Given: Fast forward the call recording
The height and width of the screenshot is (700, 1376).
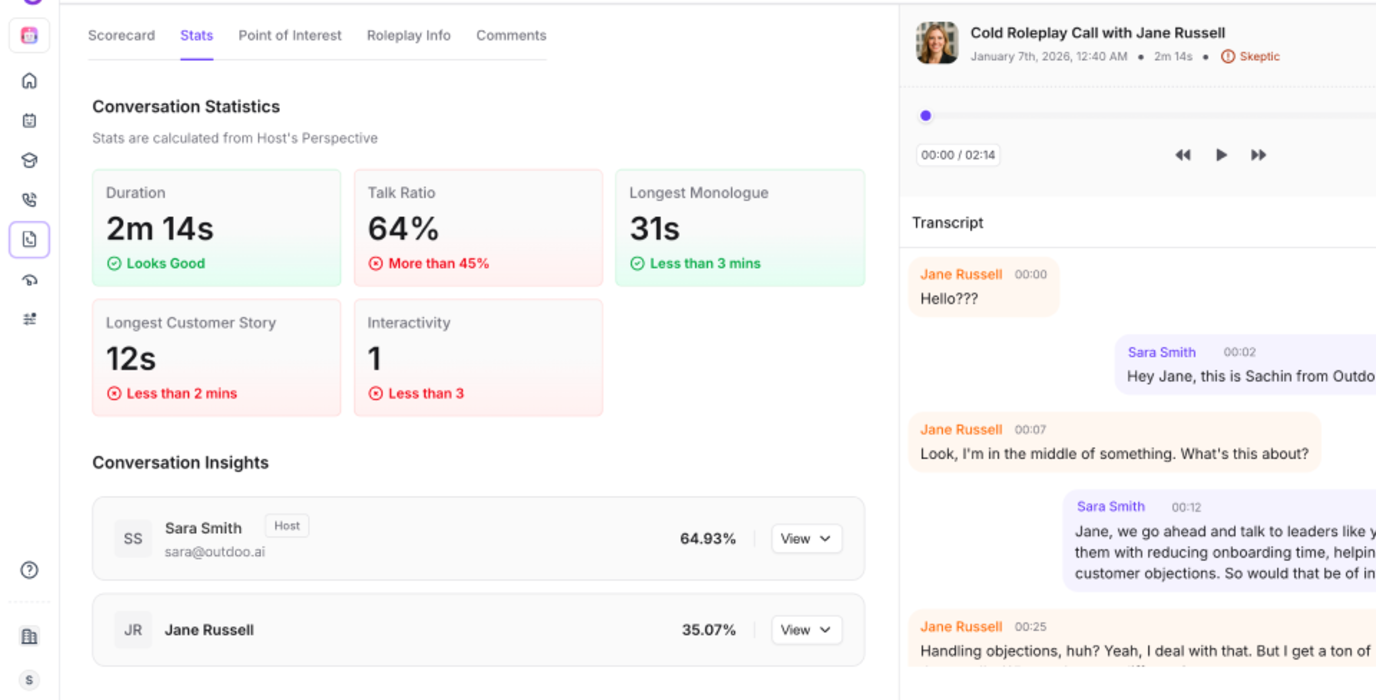Looking at the screenshot, I should (x=1259, y=155).
